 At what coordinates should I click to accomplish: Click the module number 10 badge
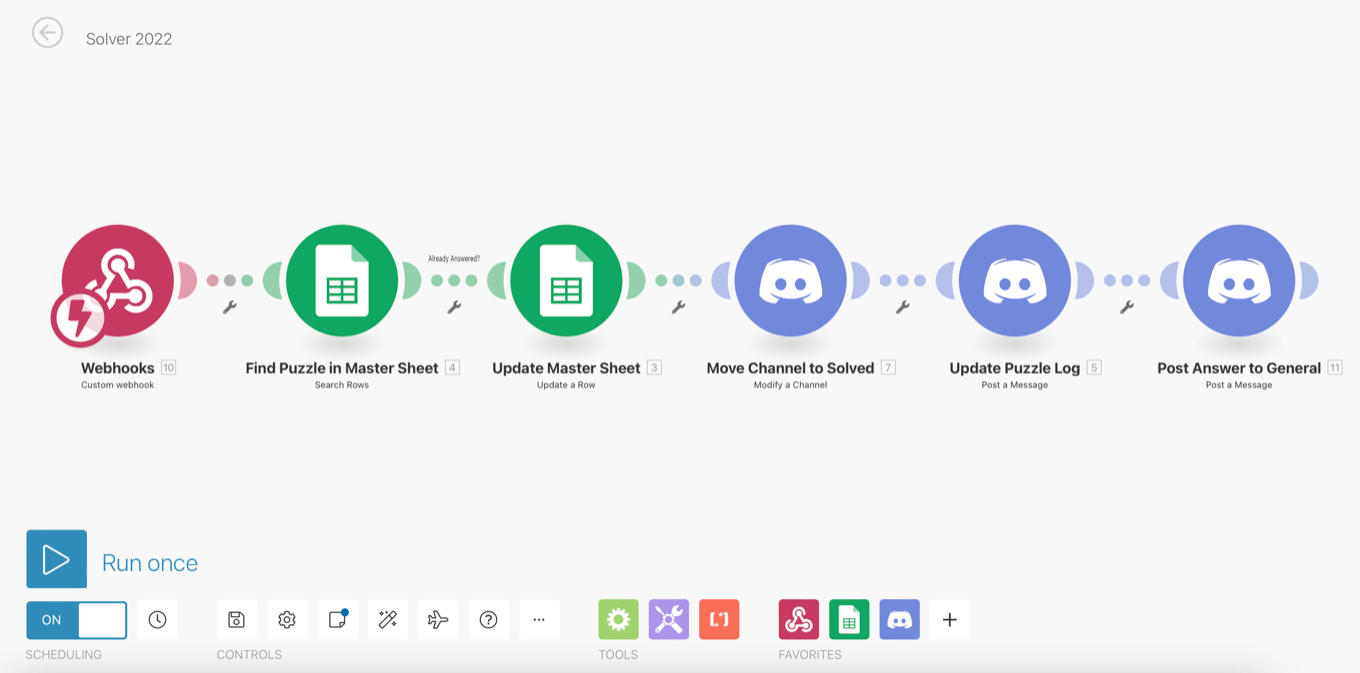168,368
